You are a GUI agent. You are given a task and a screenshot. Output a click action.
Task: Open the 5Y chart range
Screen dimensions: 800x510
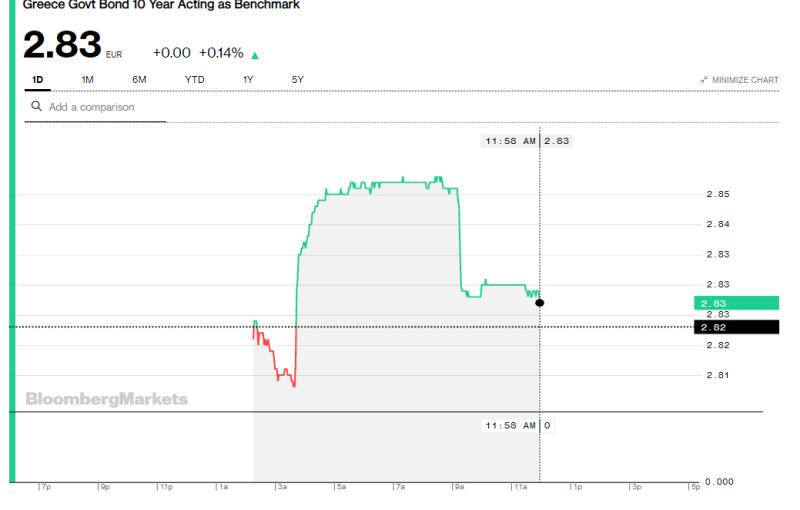[297, 80]
